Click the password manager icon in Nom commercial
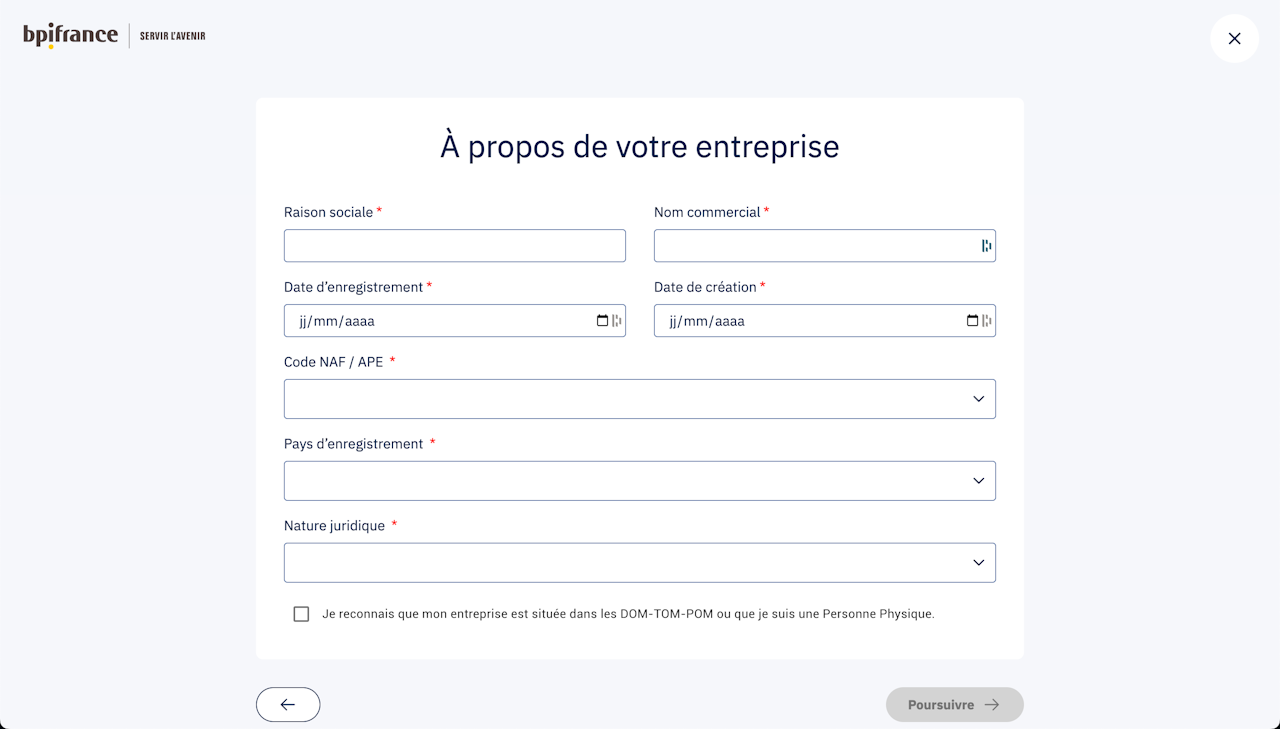 coord(986,246)
